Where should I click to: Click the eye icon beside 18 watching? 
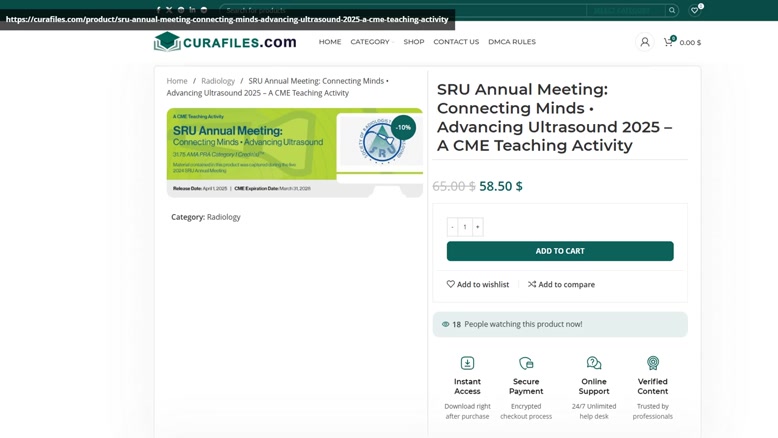(x=446, y=324)
